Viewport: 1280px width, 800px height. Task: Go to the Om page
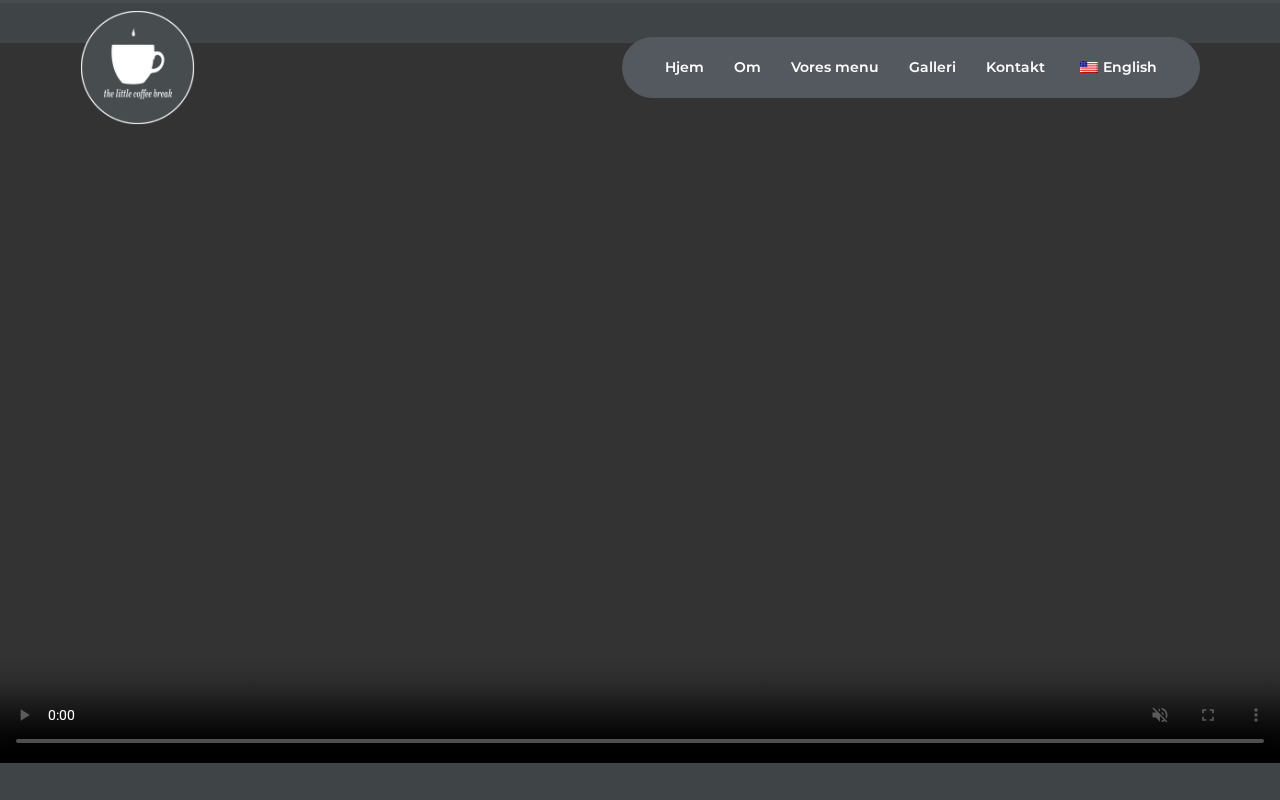coord(747,67)
